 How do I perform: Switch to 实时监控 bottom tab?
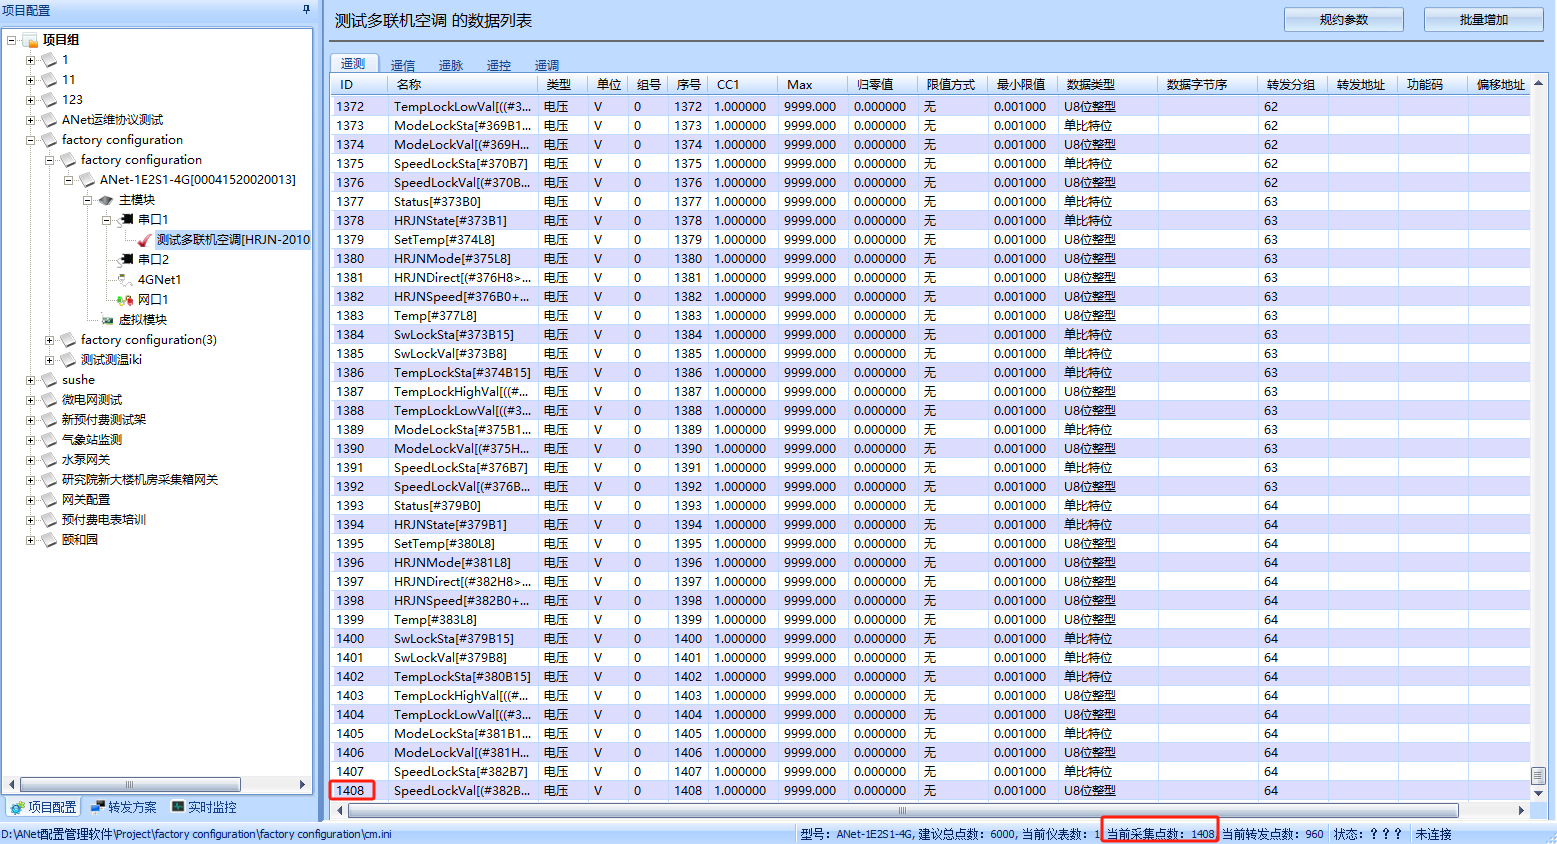click(204, 807)
